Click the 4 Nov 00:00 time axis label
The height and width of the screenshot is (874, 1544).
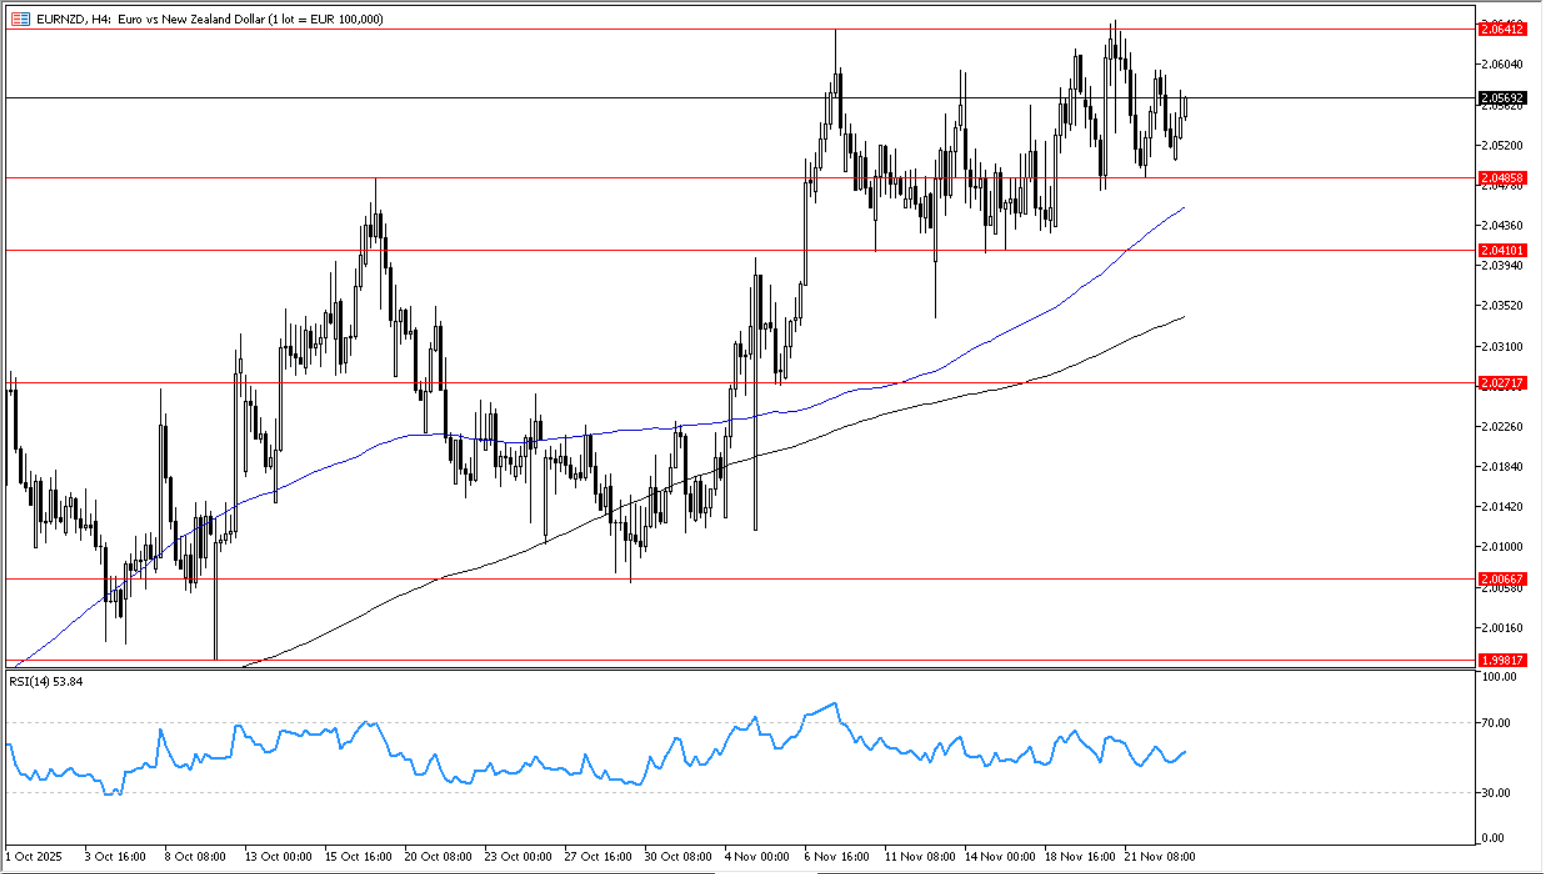[x=756, y=856]
